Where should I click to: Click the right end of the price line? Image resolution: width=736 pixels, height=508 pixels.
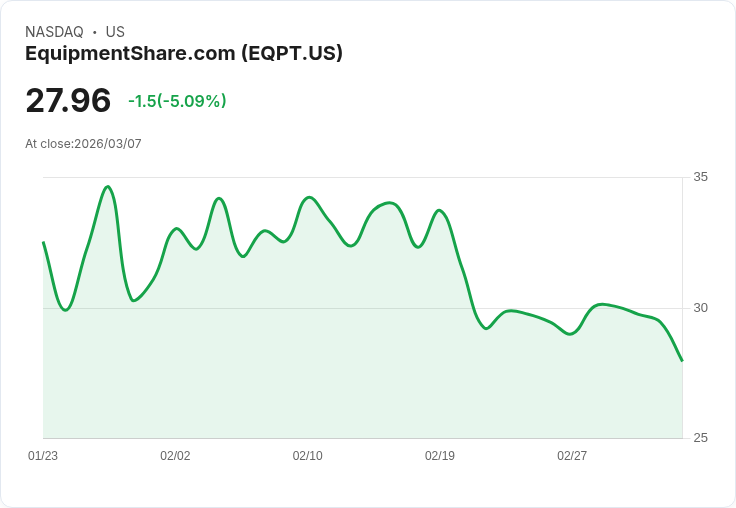(682, 360)
